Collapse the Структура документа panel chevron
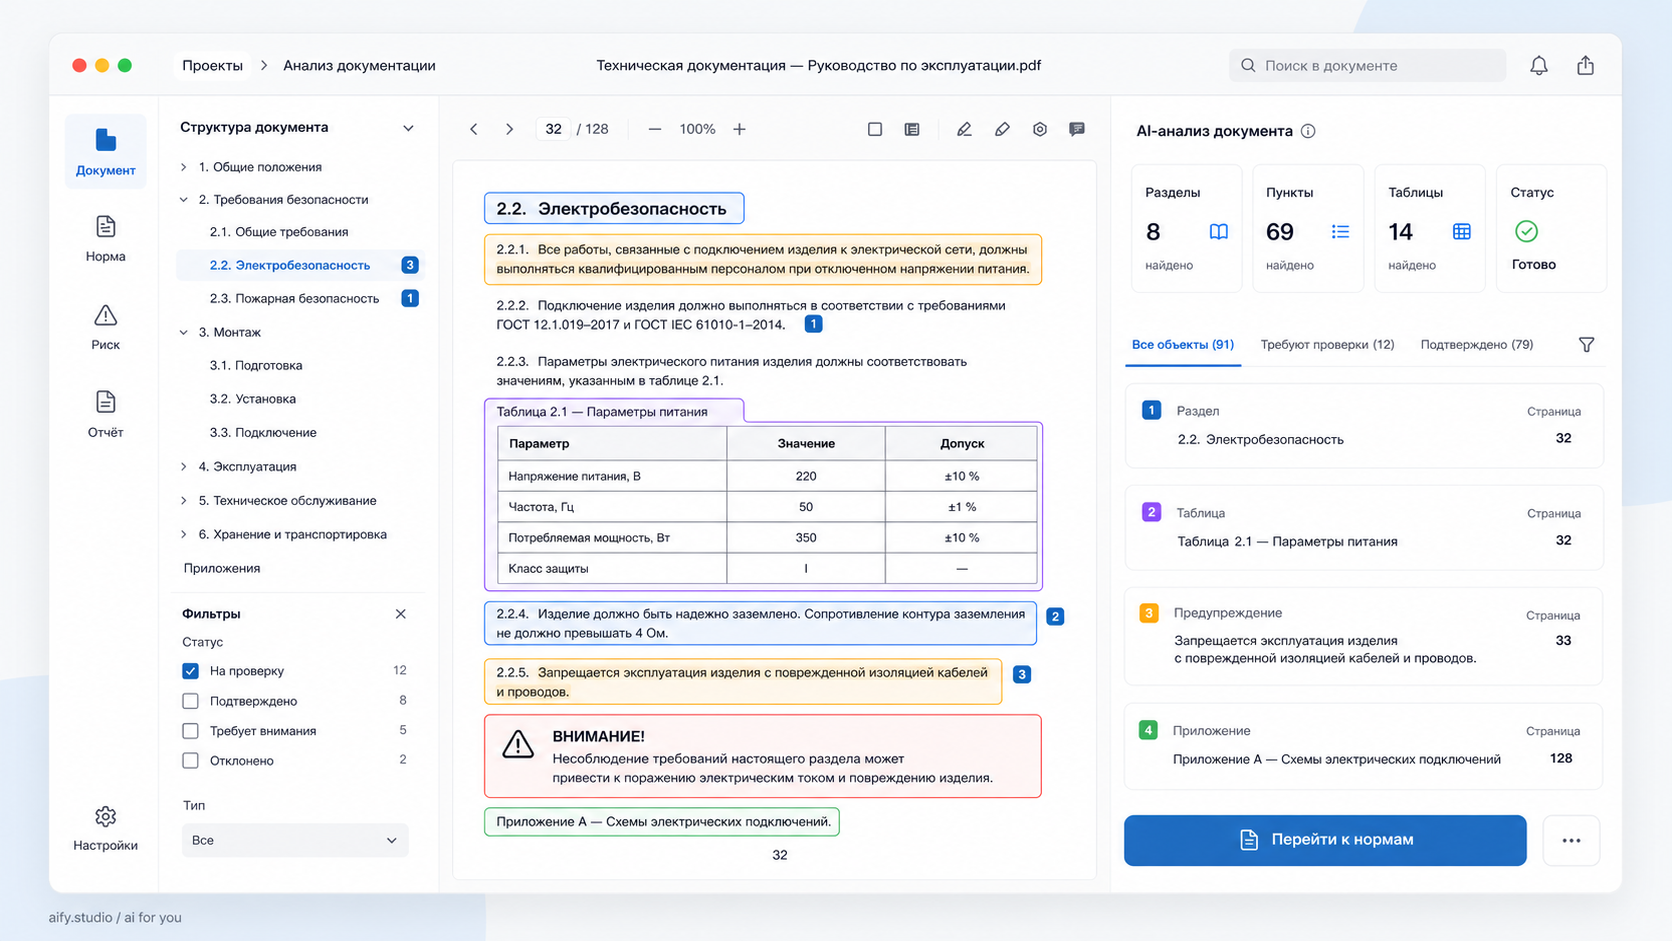This screenshot has height=941, width=1672. [408, 128]
